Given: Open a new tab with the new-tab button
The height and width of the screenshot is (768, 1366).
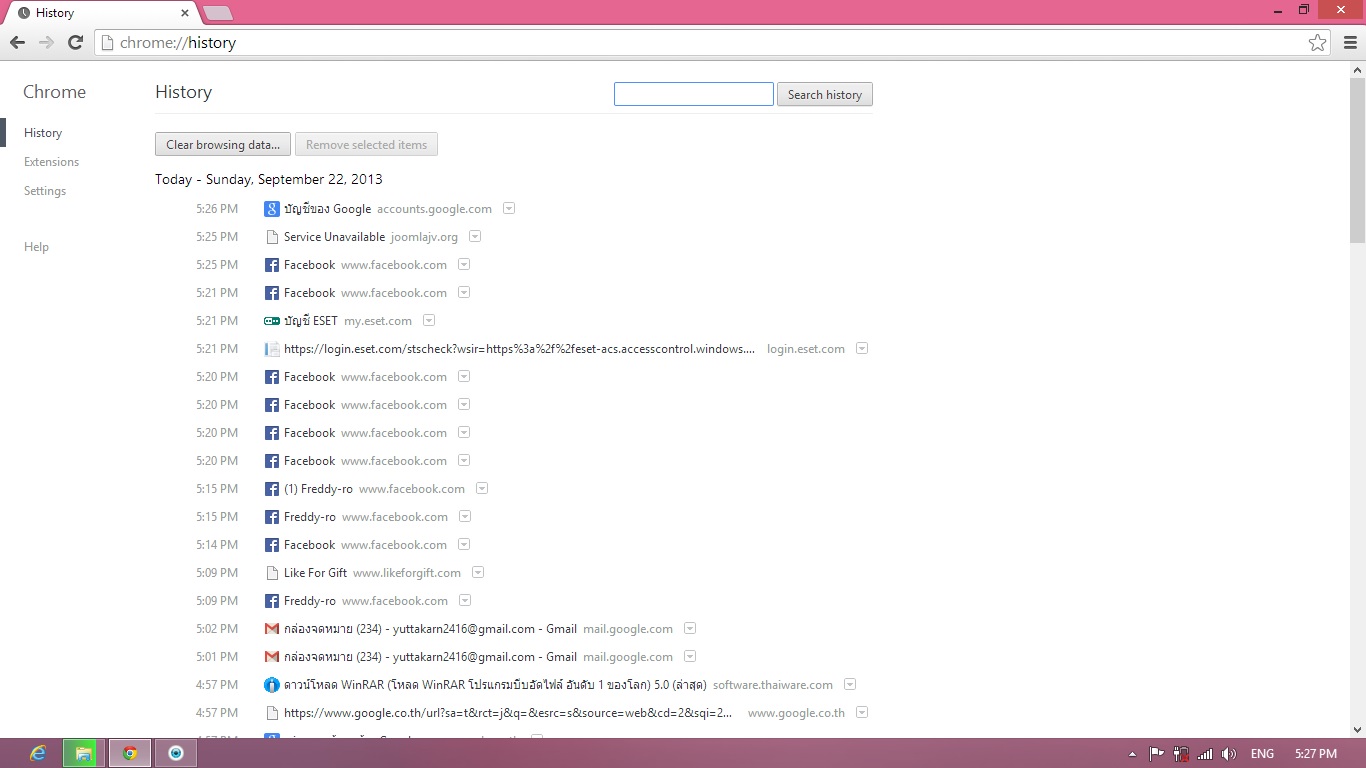Looking at the screenshot, I should click(x=218, y=13).
